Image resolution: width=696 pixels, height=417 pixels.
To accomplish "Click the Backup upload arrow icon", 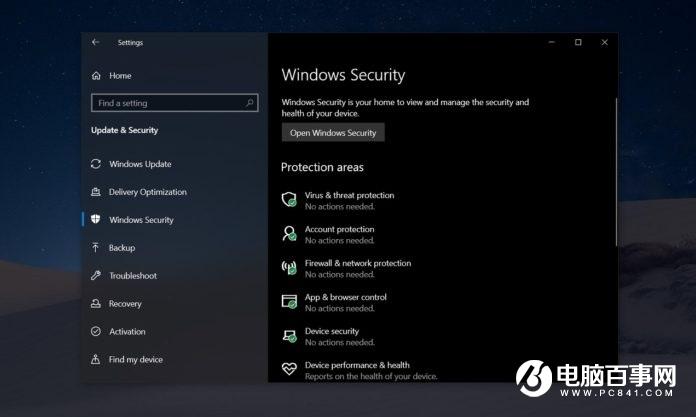I will click(x=95, y=247).
